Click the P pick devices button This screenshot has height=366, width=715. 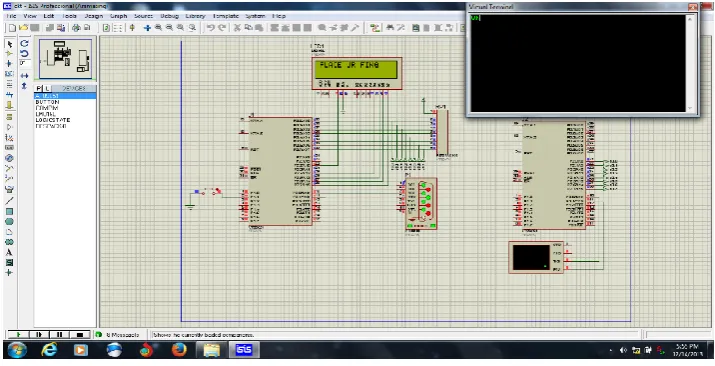pos(39,88)
